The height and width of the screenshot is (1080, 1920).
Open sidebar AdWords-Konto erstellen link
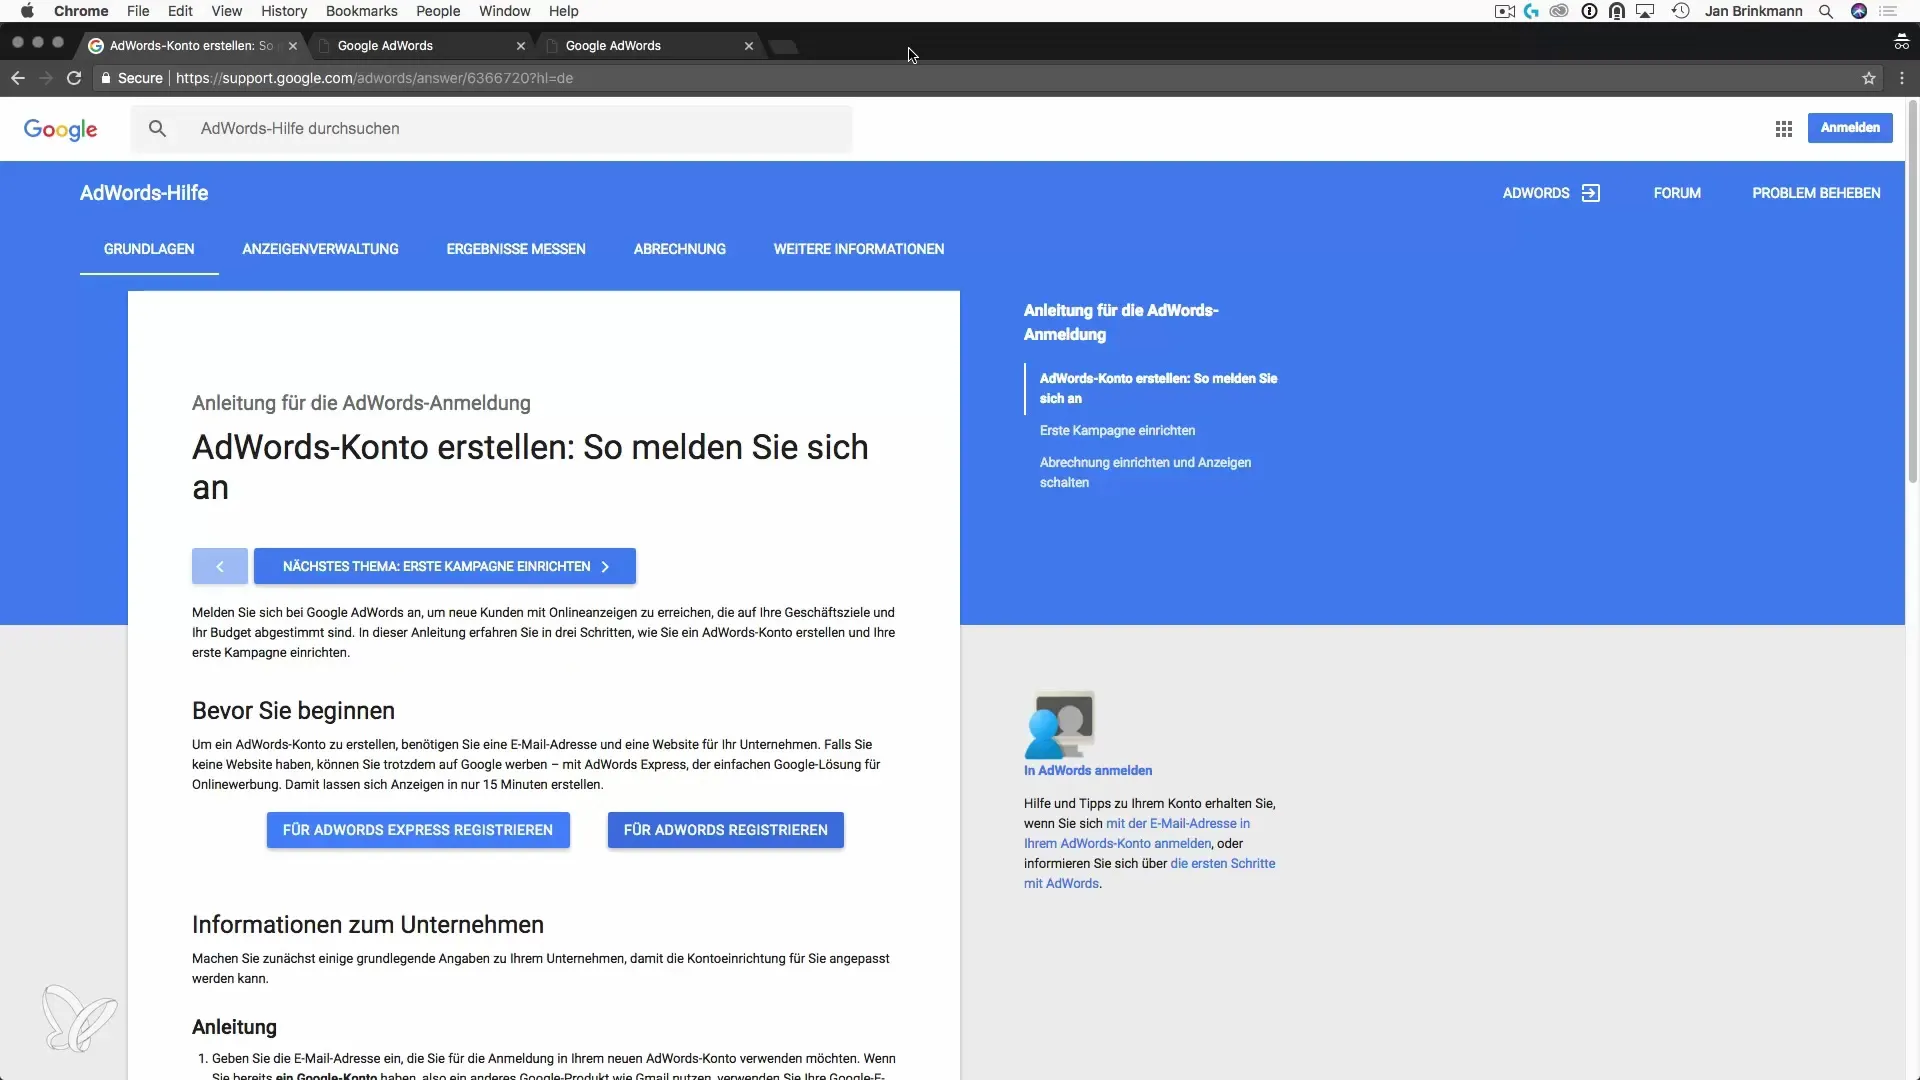(1158, 388)
